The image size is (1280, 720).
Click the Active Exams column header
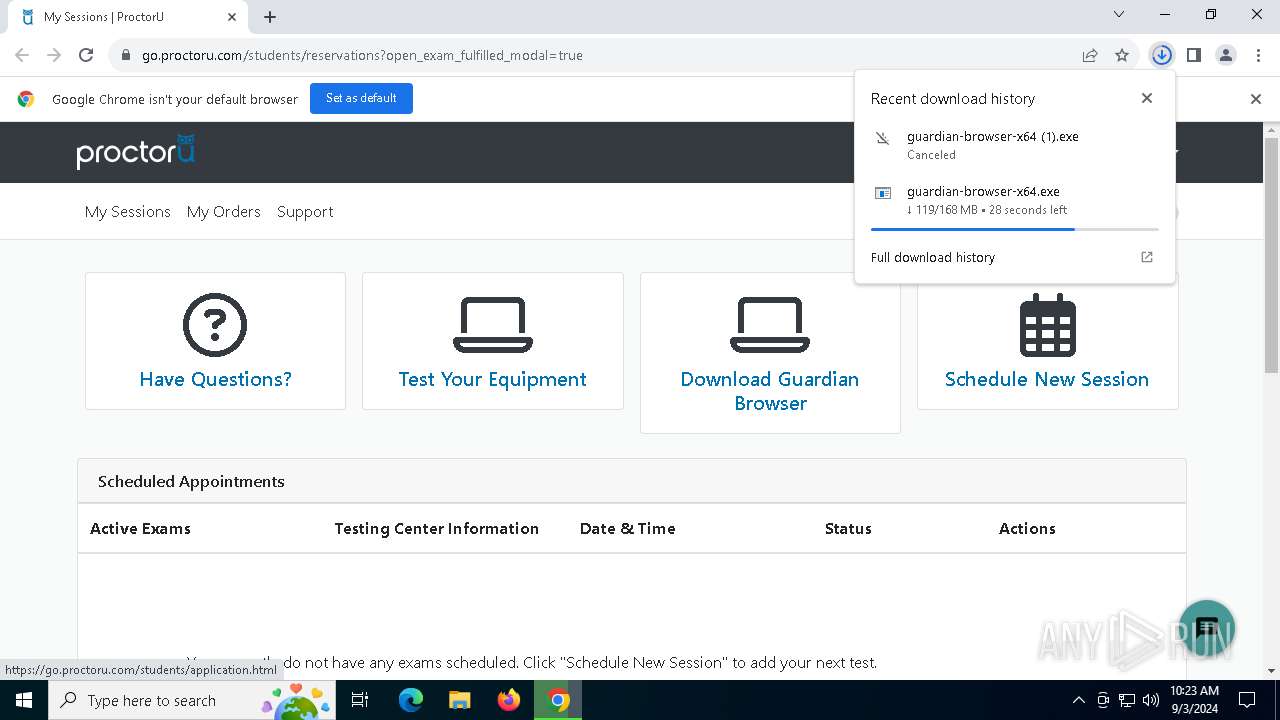coord(140,528)
